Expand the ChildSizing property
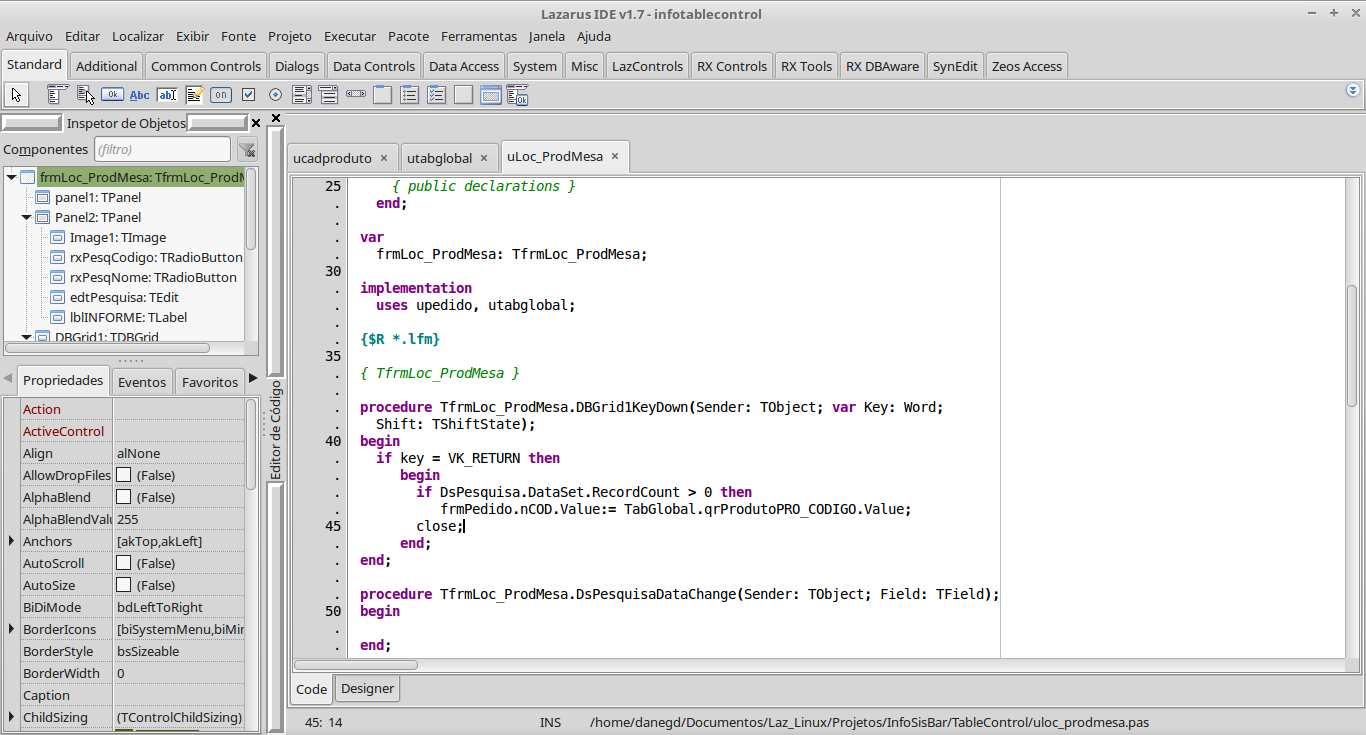Image resolution: width=1366 pixels, height=735 pixels. [11, 717]
